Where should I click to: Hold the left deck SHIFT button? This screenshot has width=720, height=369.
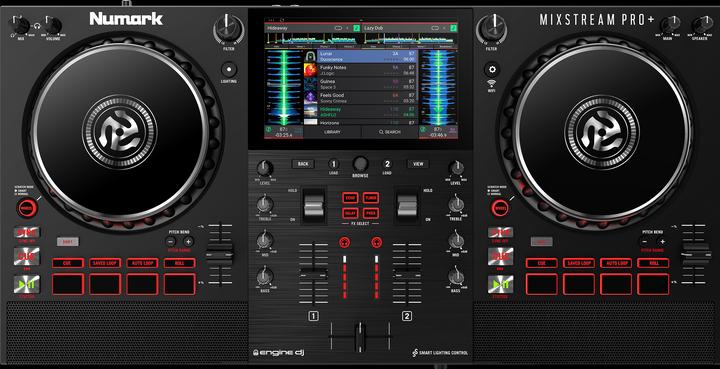(x=68, y=241)
